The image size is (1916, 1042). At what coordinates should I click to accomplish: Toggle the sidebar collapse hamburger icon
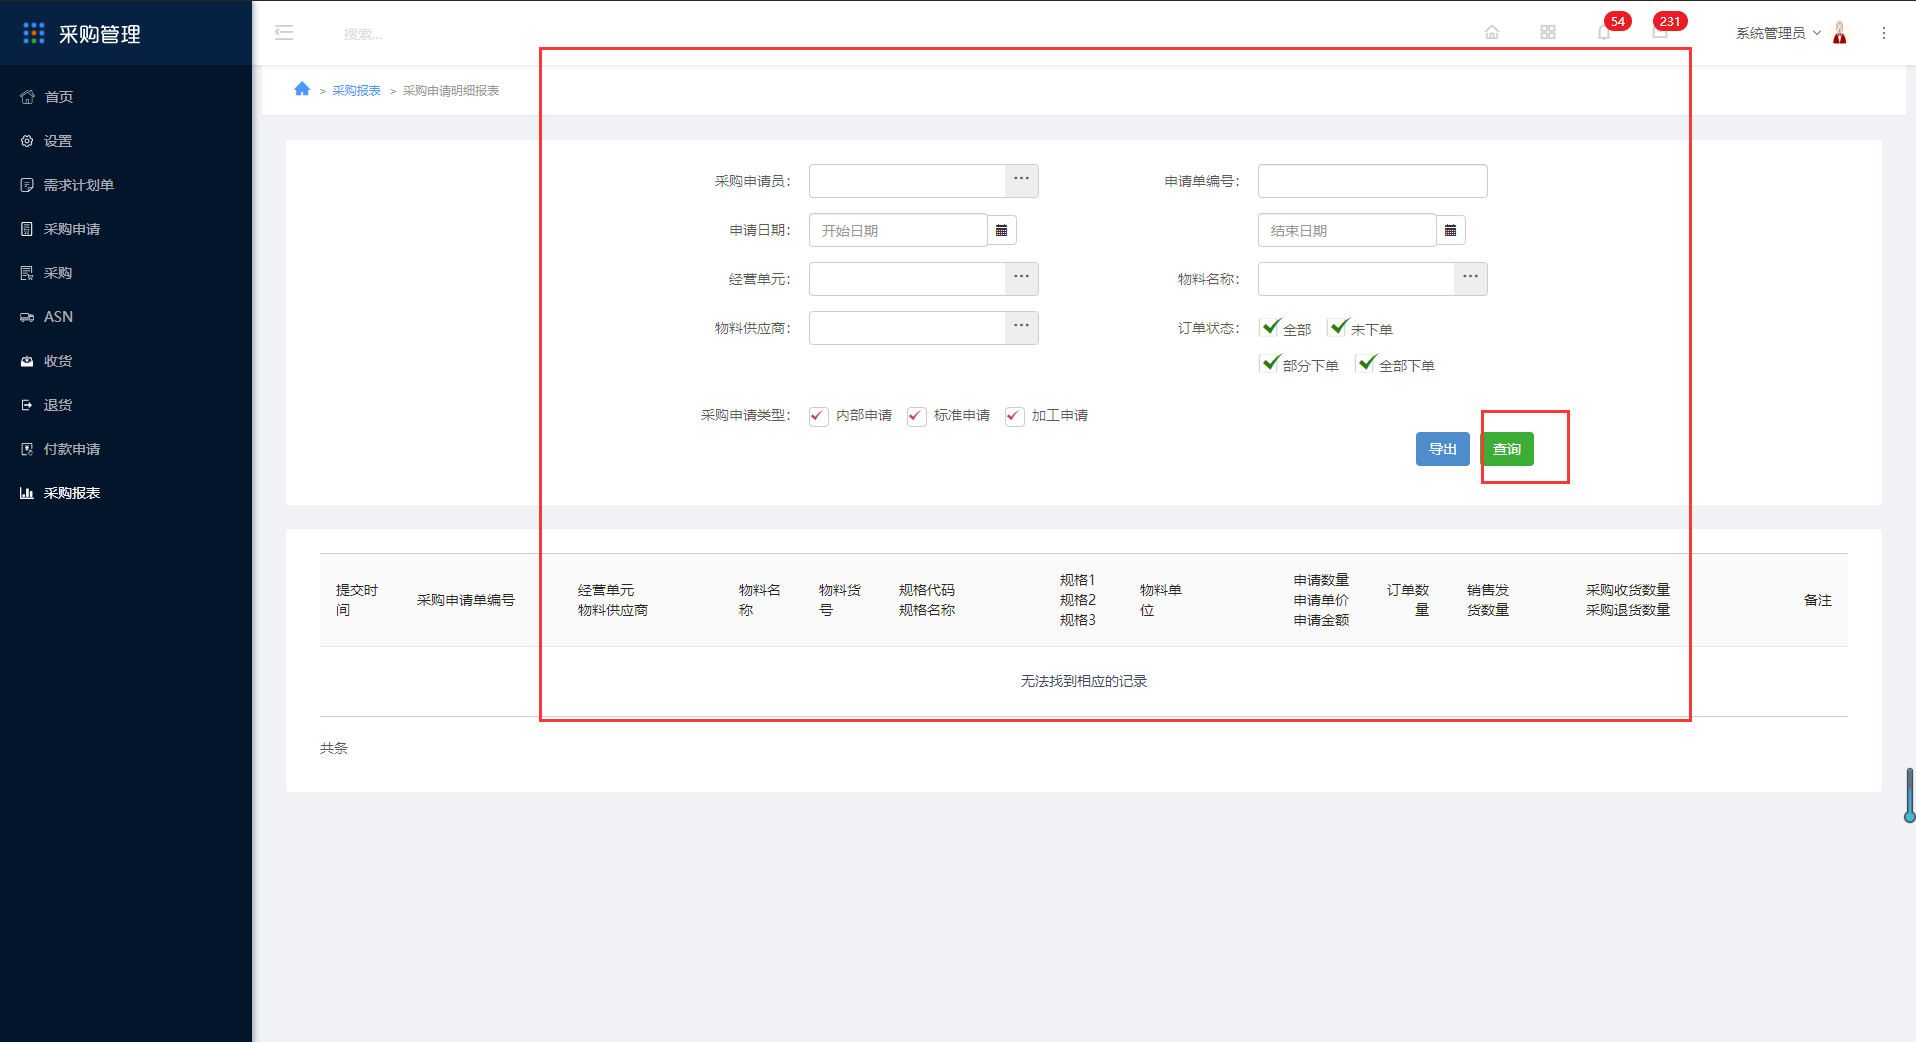(284, 33)
